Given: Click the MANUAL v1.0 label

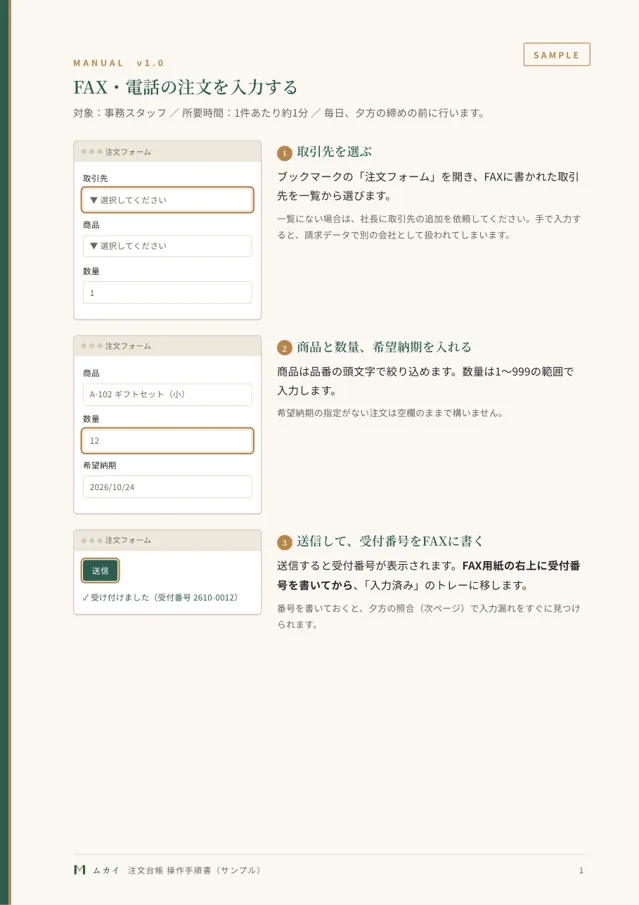Looking at the screenshot, I should (119, 63).
